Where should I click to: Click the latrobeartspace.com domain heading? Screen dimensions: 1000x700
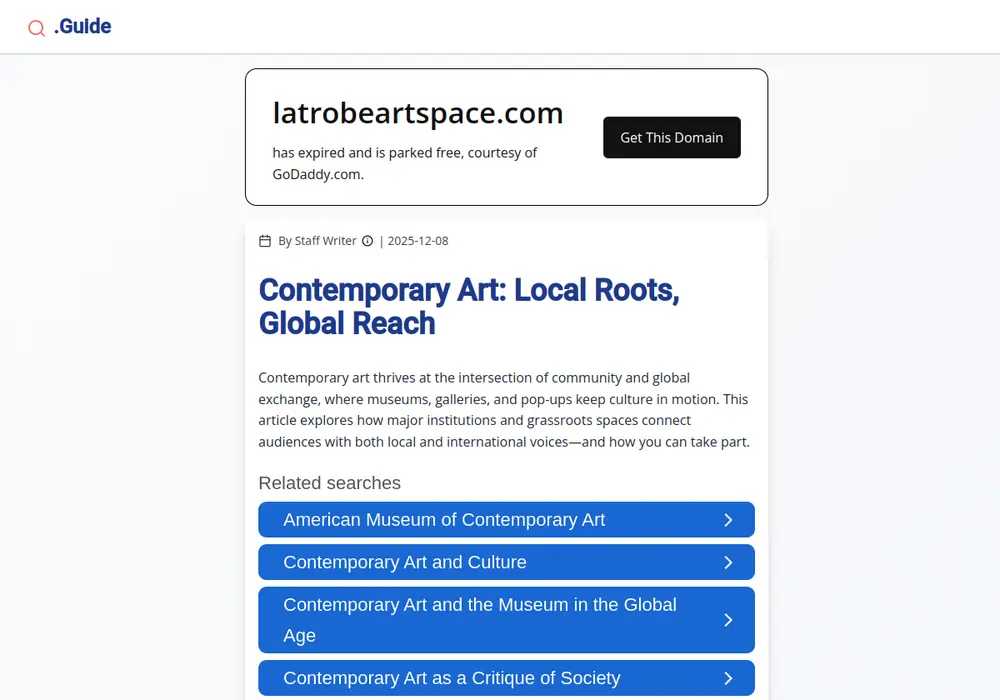(418, 113)
